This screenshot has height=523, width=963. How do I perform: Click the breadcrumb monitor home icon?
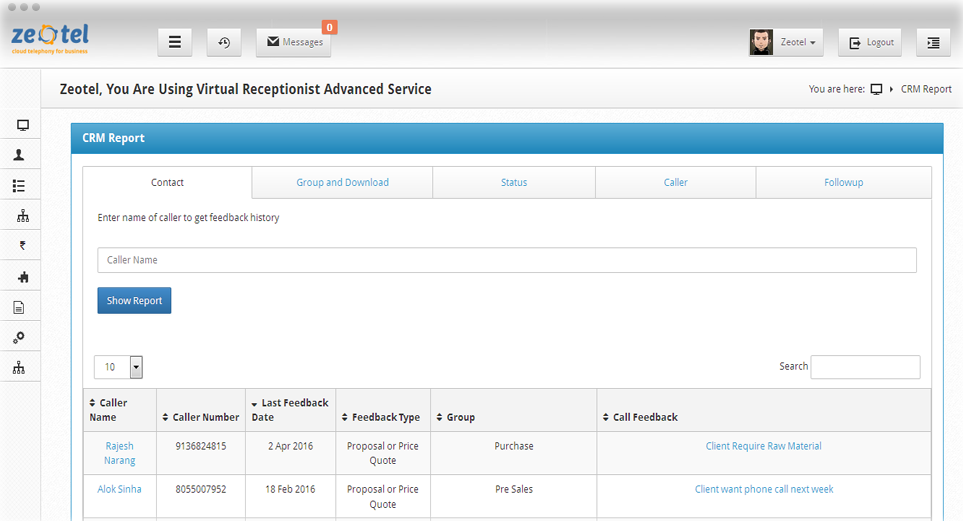[x=876, y=89]
